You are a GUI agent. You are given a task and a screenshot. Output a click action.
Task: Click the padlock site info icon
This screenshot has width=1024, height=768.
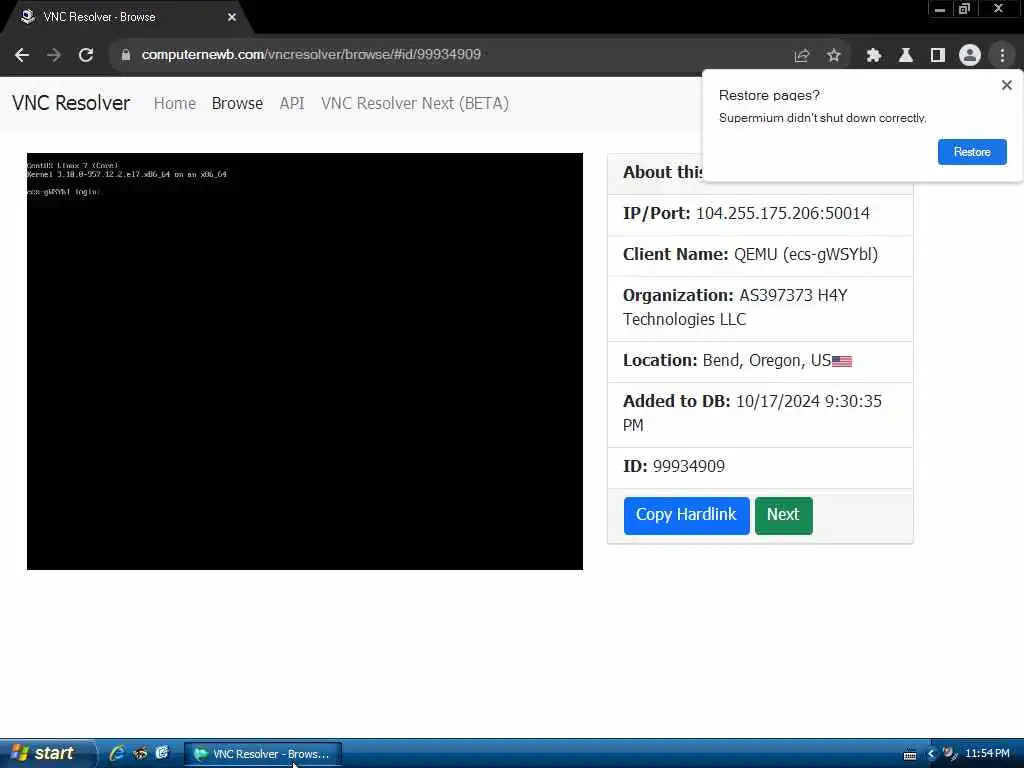tap(126, 55)
